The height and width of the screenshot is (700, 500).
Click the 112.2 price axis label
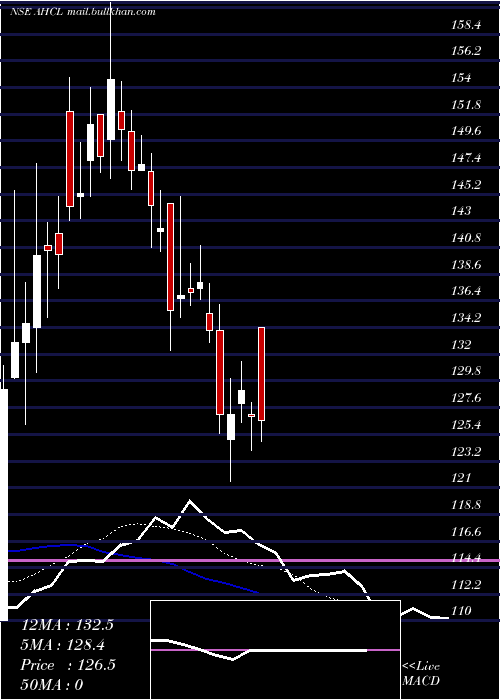point(467,584)
